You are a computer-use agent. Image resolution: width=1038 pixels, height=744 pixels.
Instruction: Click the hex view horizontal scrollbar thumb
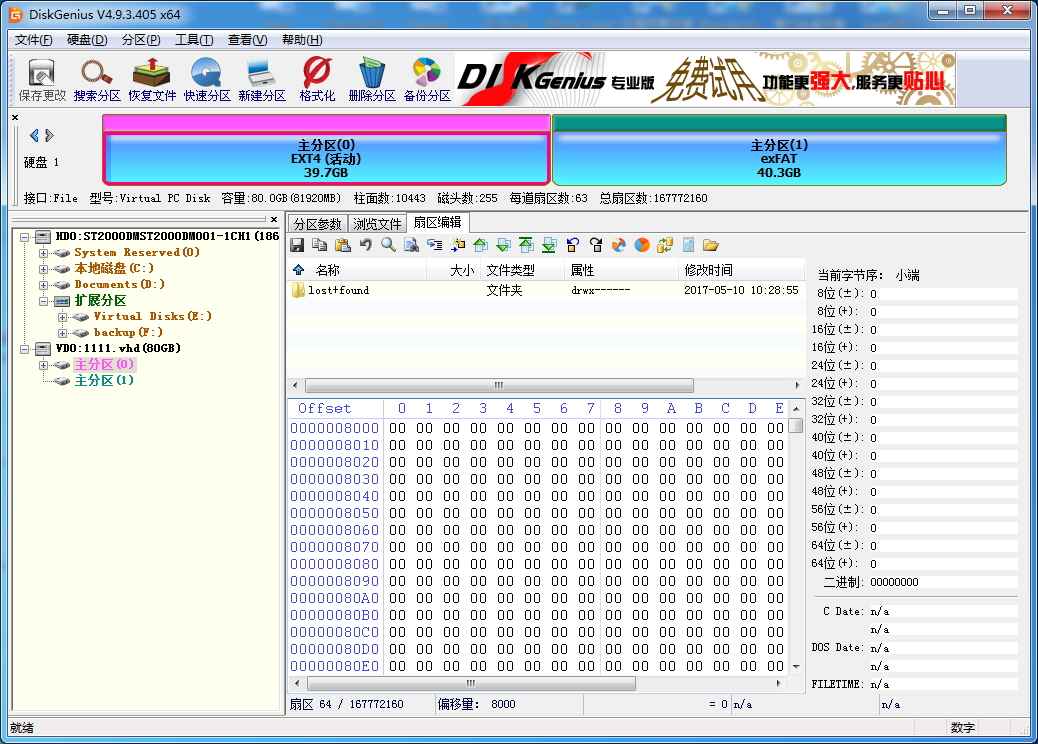point(471,683)
